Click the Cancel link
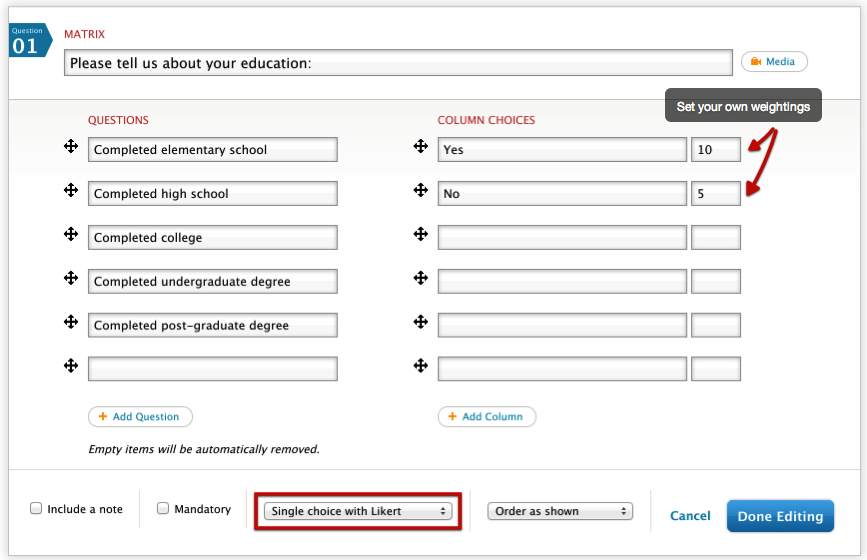 tap(690, 516)
